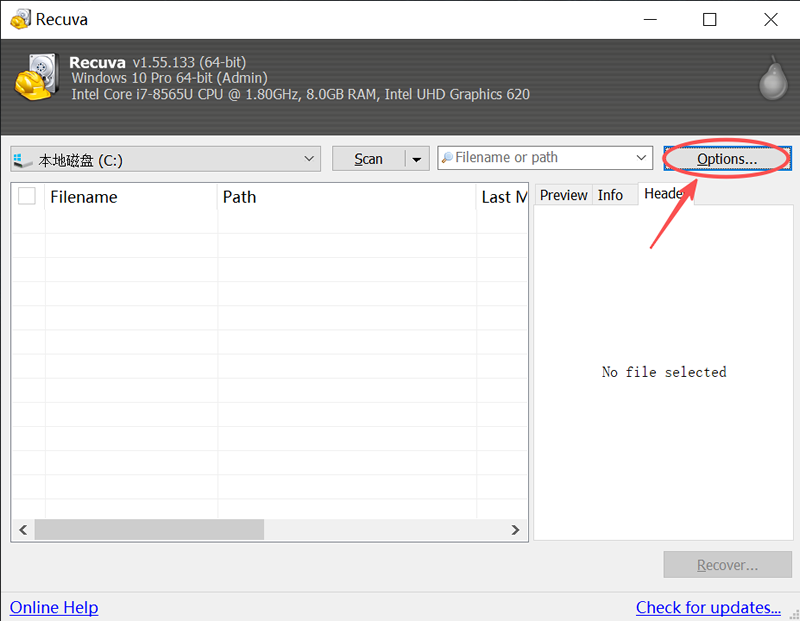The image size is (800, 621).
Task: Start a scan with the Scan button
Action: tap(368, 159)
